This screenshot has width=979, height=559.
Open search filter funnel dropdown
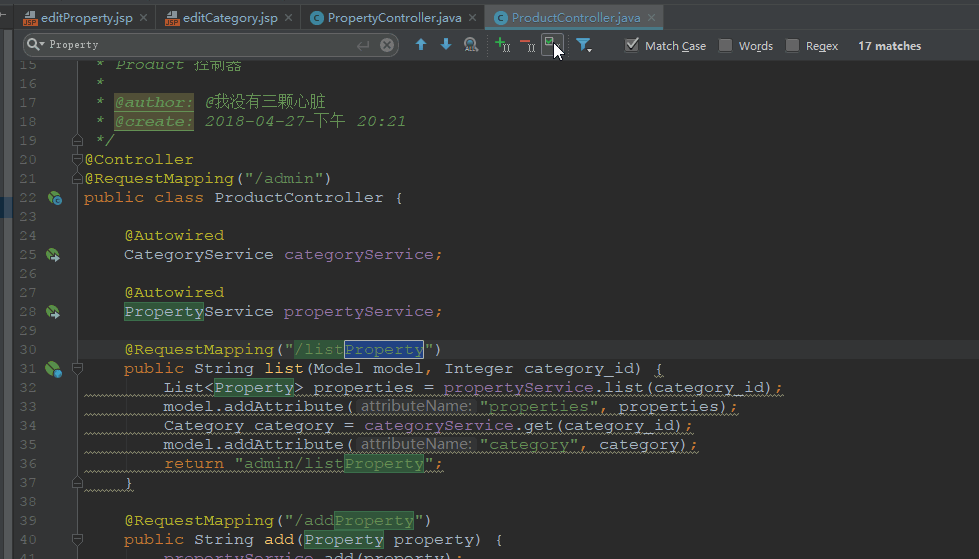(584, 45)
